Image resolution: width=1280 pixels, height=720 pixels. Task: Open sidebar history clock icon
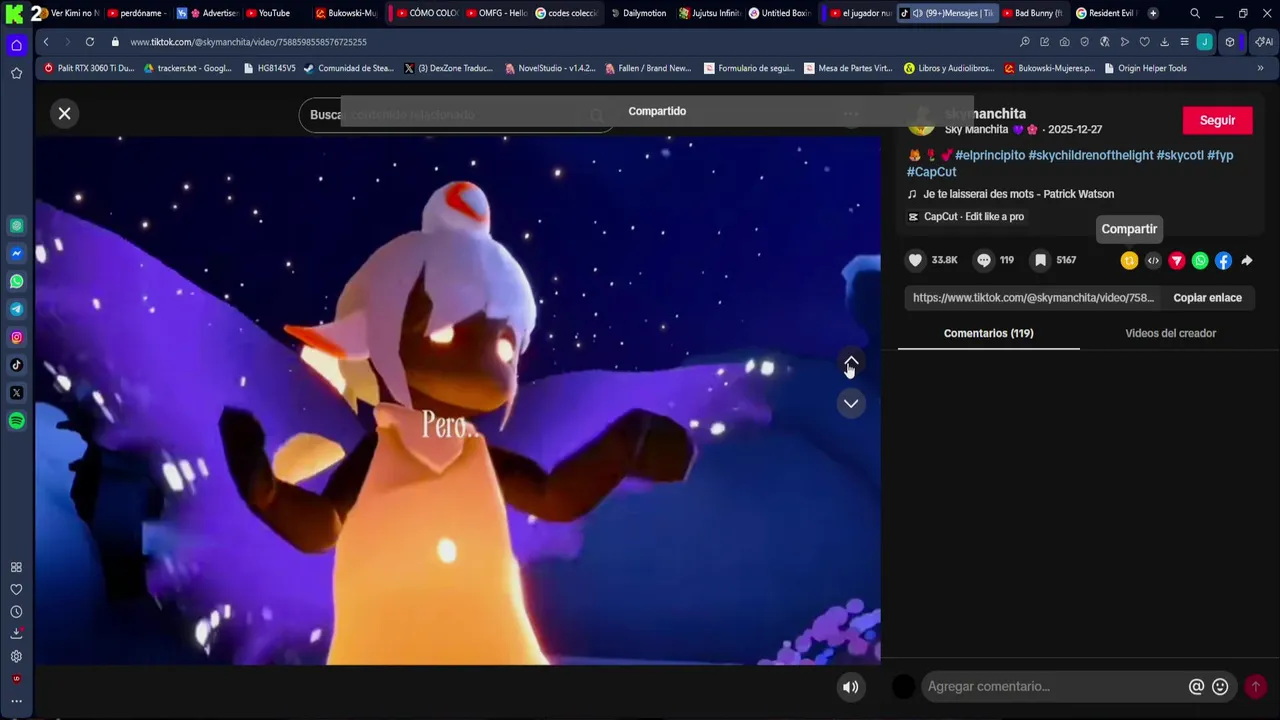[16, 612]
